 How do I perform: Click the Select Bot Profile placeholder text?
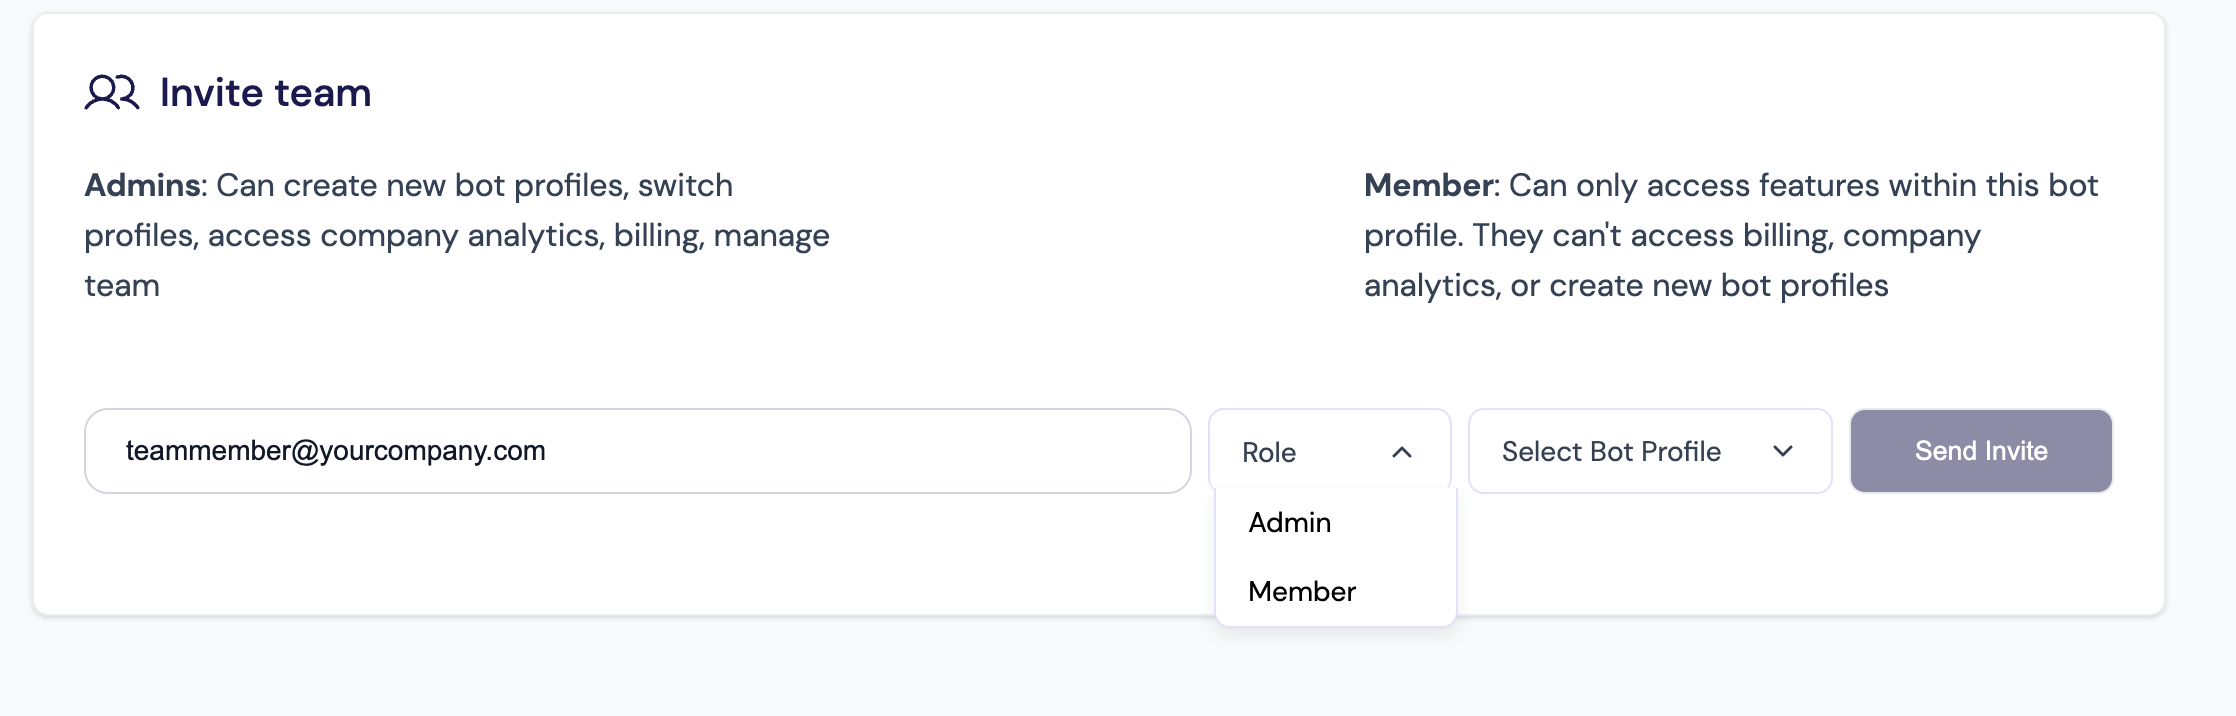tap(1611, 452)
